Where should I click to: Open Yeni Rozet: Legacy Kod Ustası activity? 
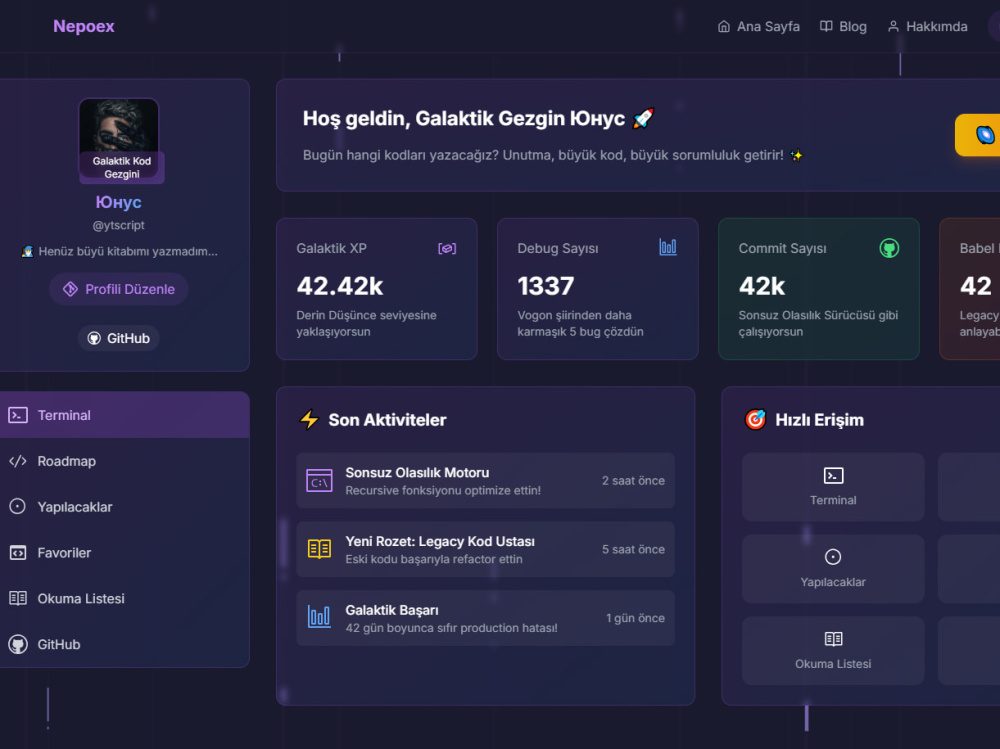click(x=485, y=549)
